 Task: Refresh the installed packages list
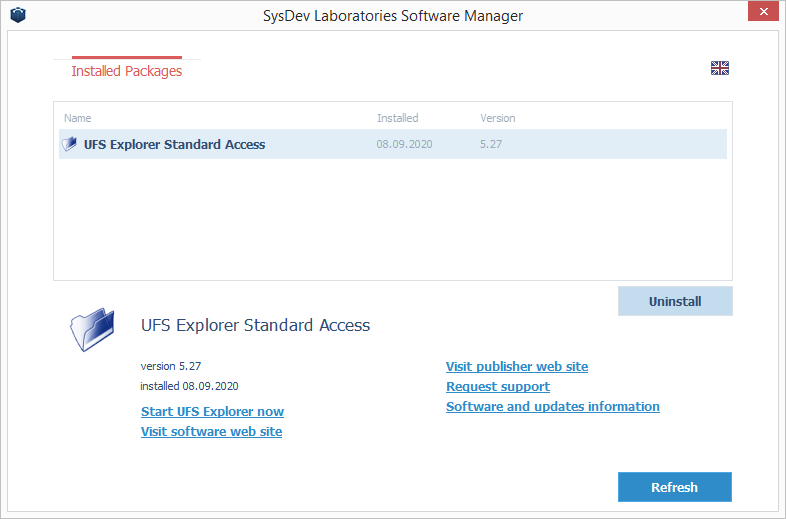click(x=674, y=487)
